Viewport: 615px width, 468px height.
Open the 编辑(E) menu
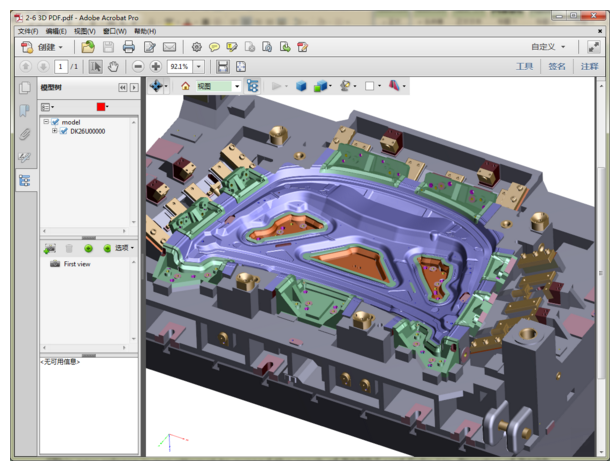click(56, 31)
